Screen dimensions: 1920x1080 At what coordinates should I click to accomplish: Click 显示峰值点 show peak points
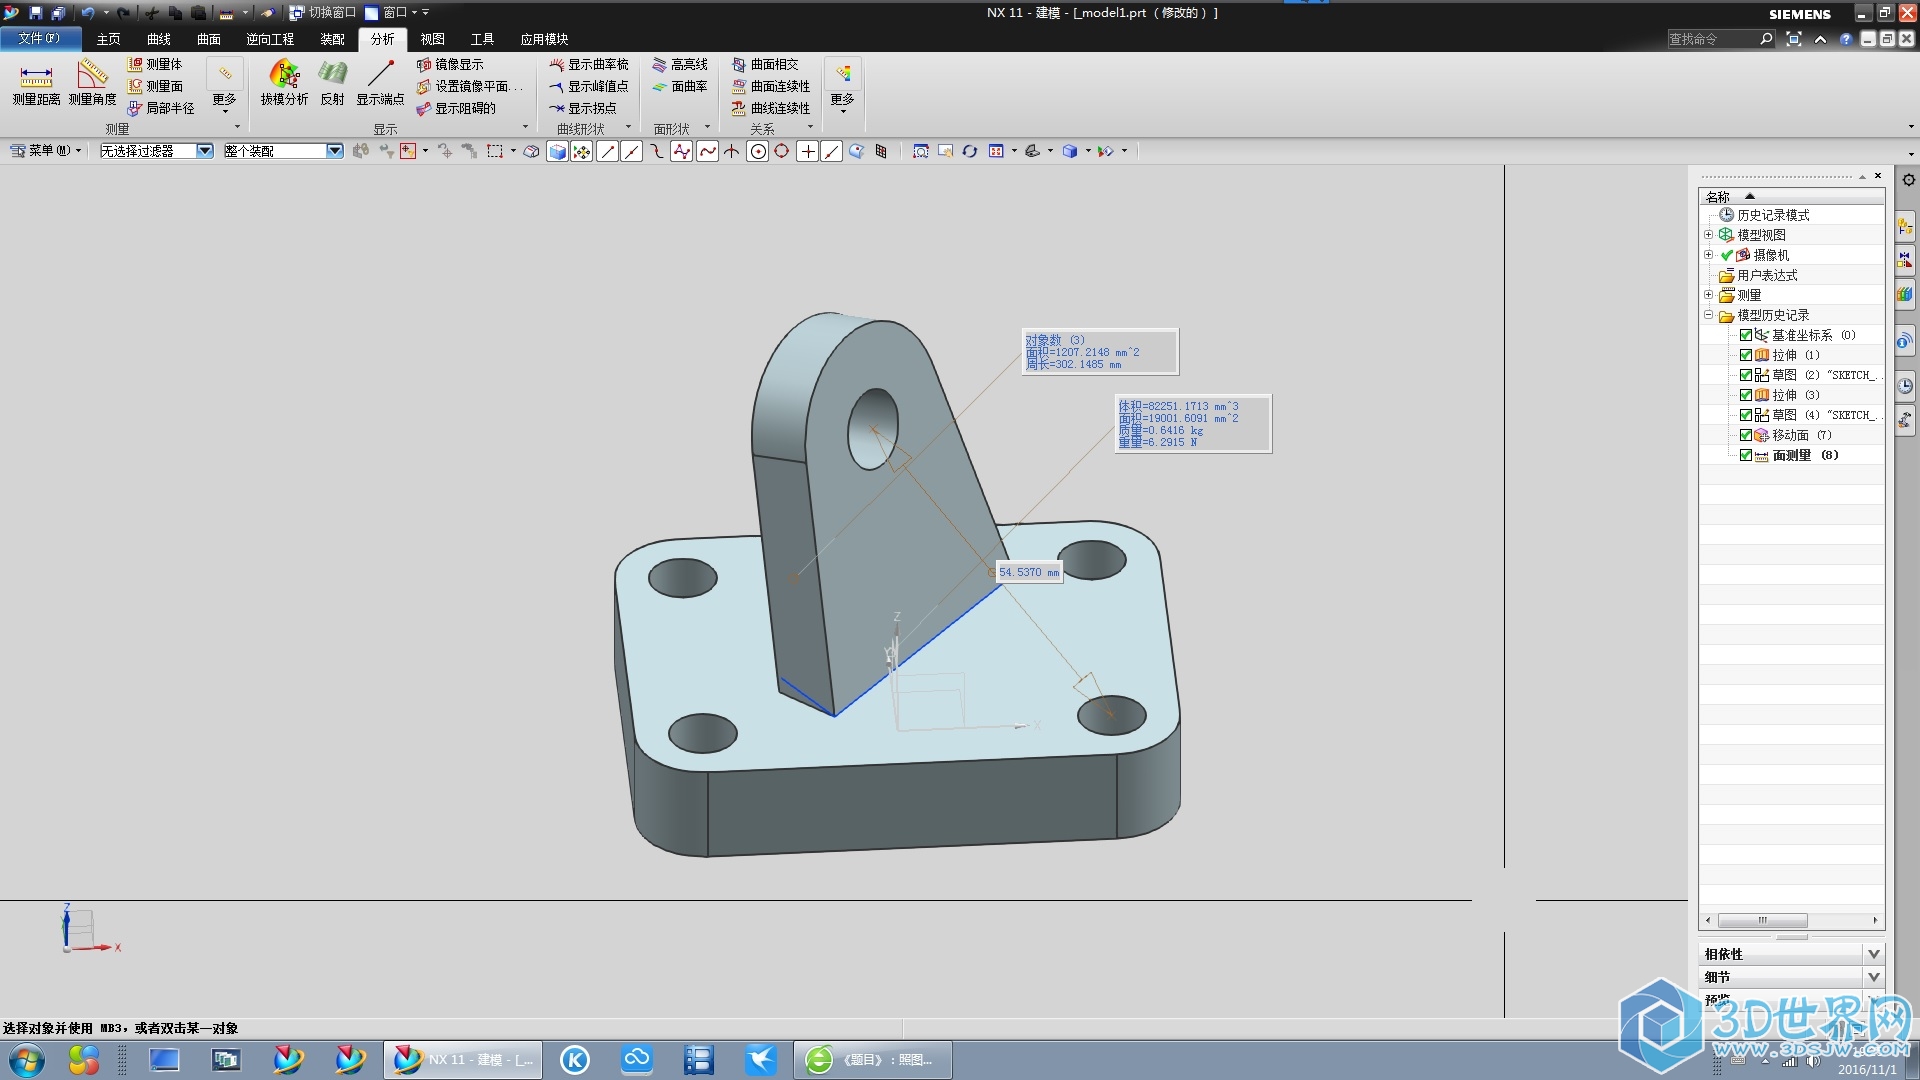pyautogui.click(x=589, y=86)
